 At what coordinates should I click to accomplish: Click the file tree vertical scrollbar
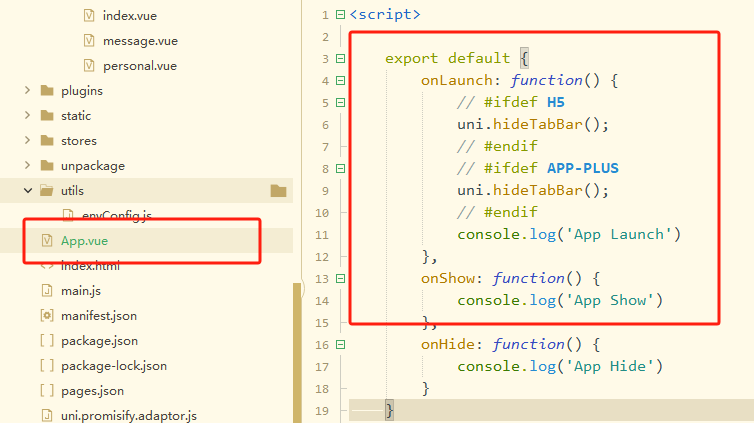[297, 350]
